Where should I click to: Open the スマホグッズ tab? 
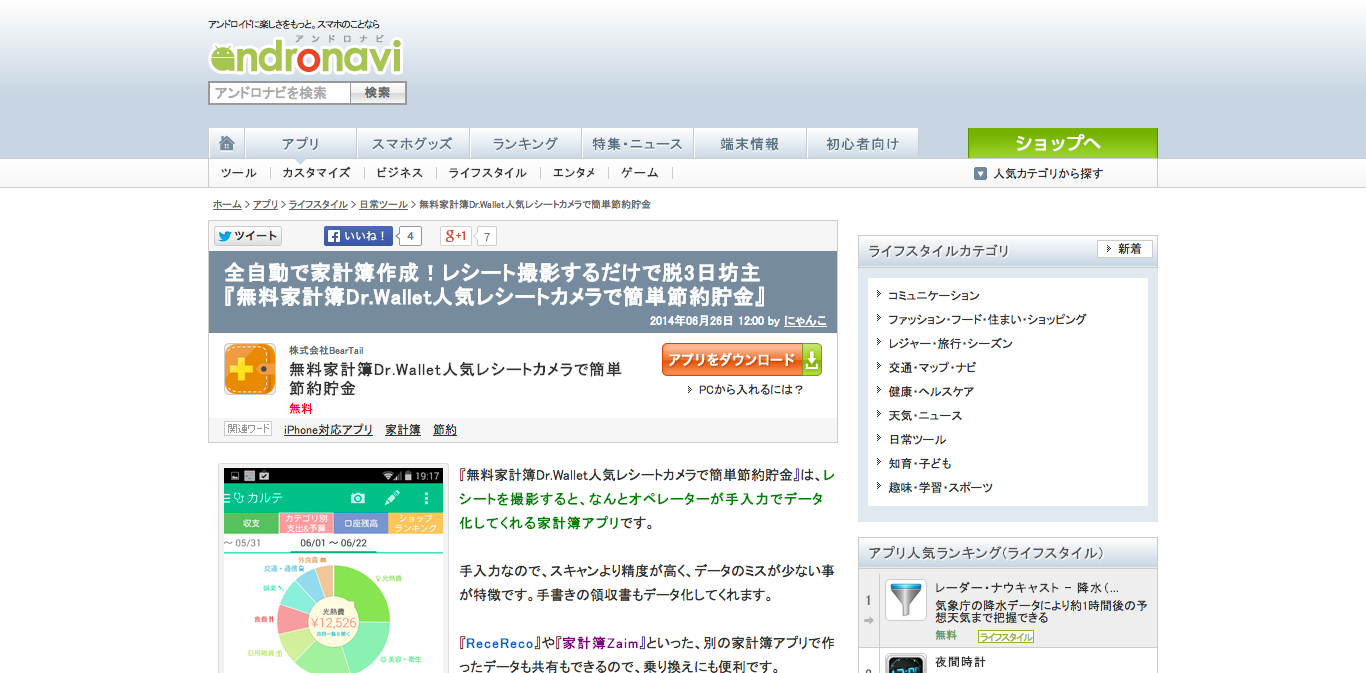click(412, 143)
